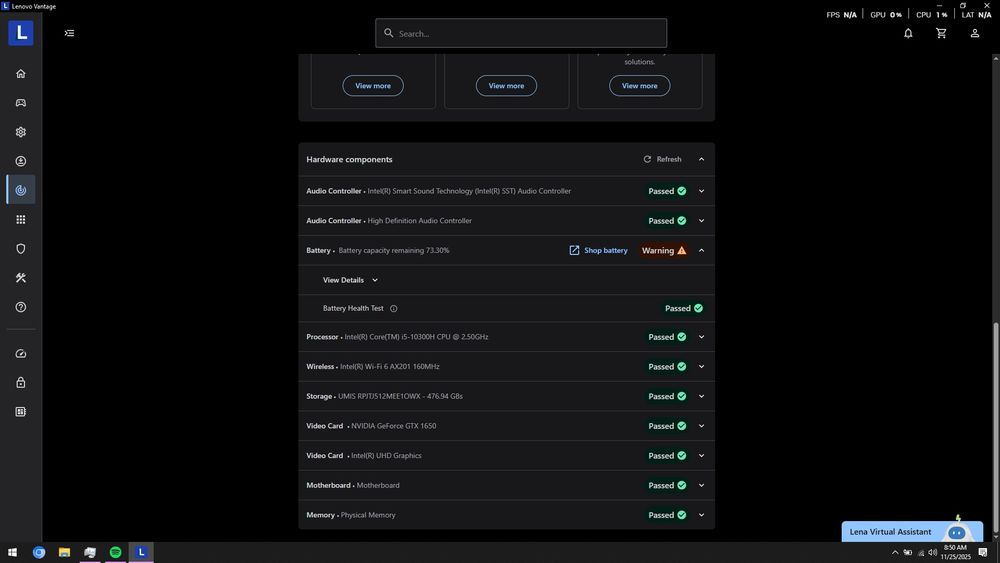Viewport: 1000px width, 563px height.
Task: Open Windows Start menu
Action: click(x=12, y=552)
